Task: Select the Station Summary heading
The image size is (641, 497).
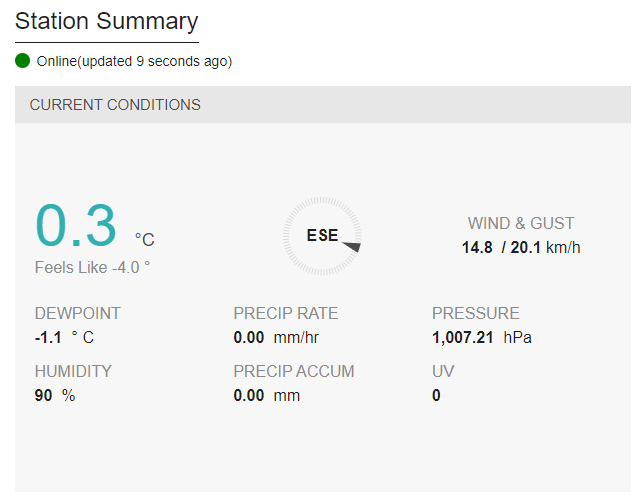Action: click(107, 21)
